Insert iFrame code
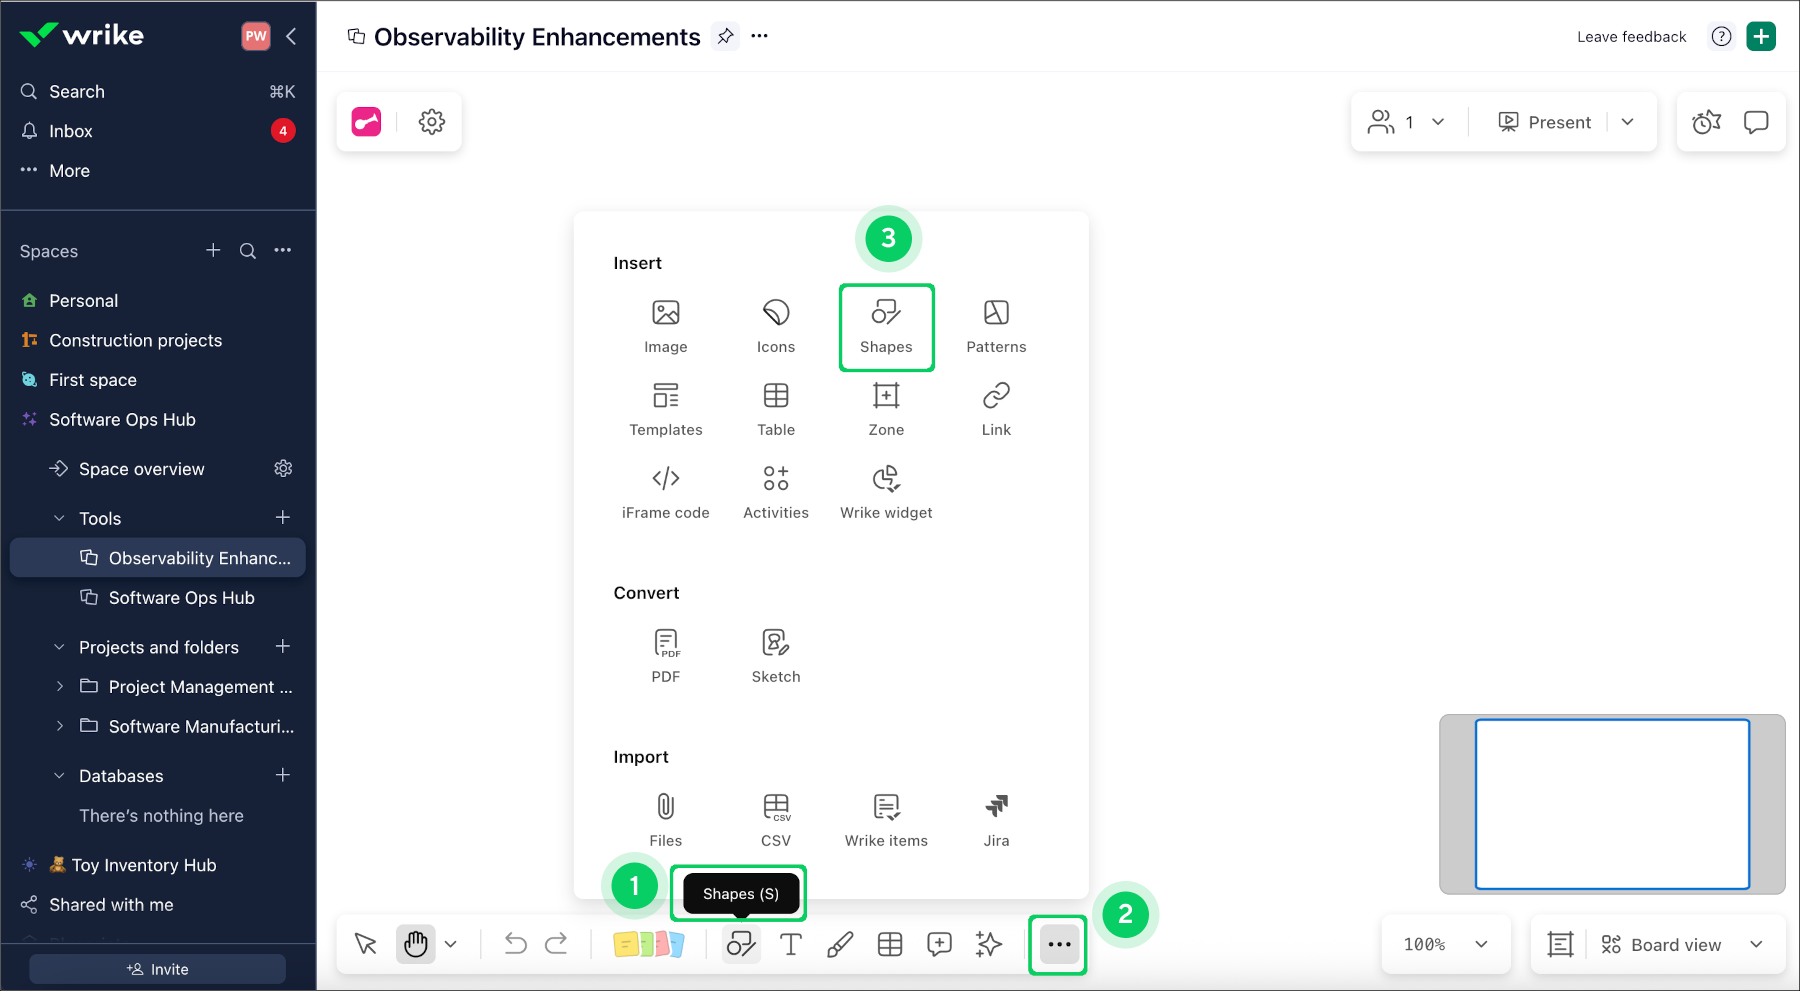This screenshot has width=1800, height=991. pyautogui.click(x=666, y=492)
